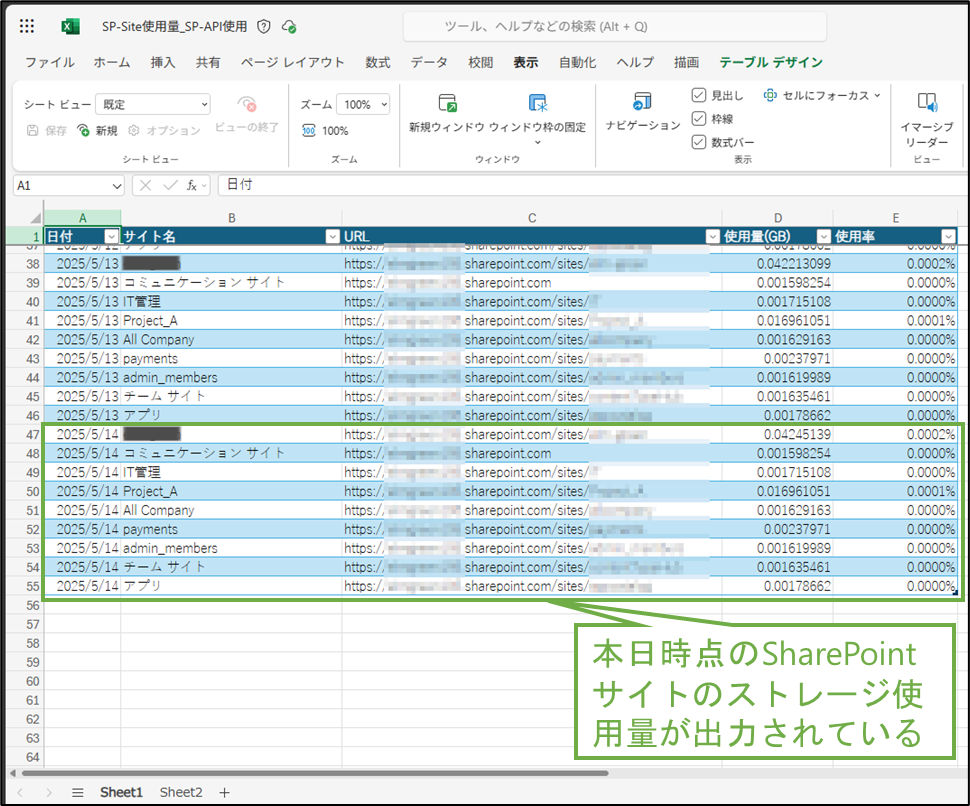Image resolution: width=970 pixels, height=806 pixels.
Task: Click the Excel logo icon
Action: point(70,27)
